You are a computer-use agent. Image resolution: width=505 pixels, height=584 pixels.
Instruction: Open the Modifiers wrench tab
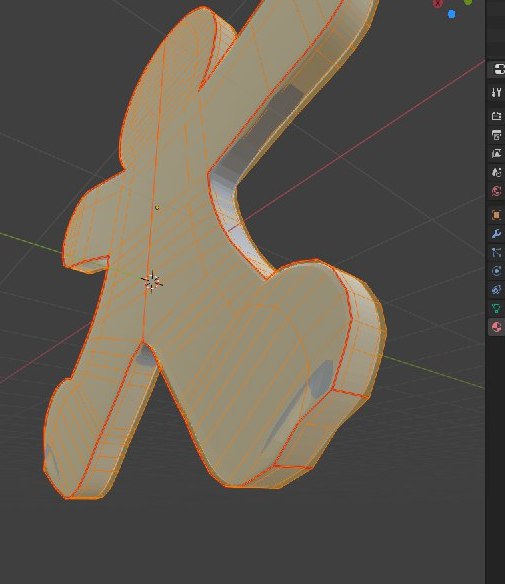tap(496, 234)
